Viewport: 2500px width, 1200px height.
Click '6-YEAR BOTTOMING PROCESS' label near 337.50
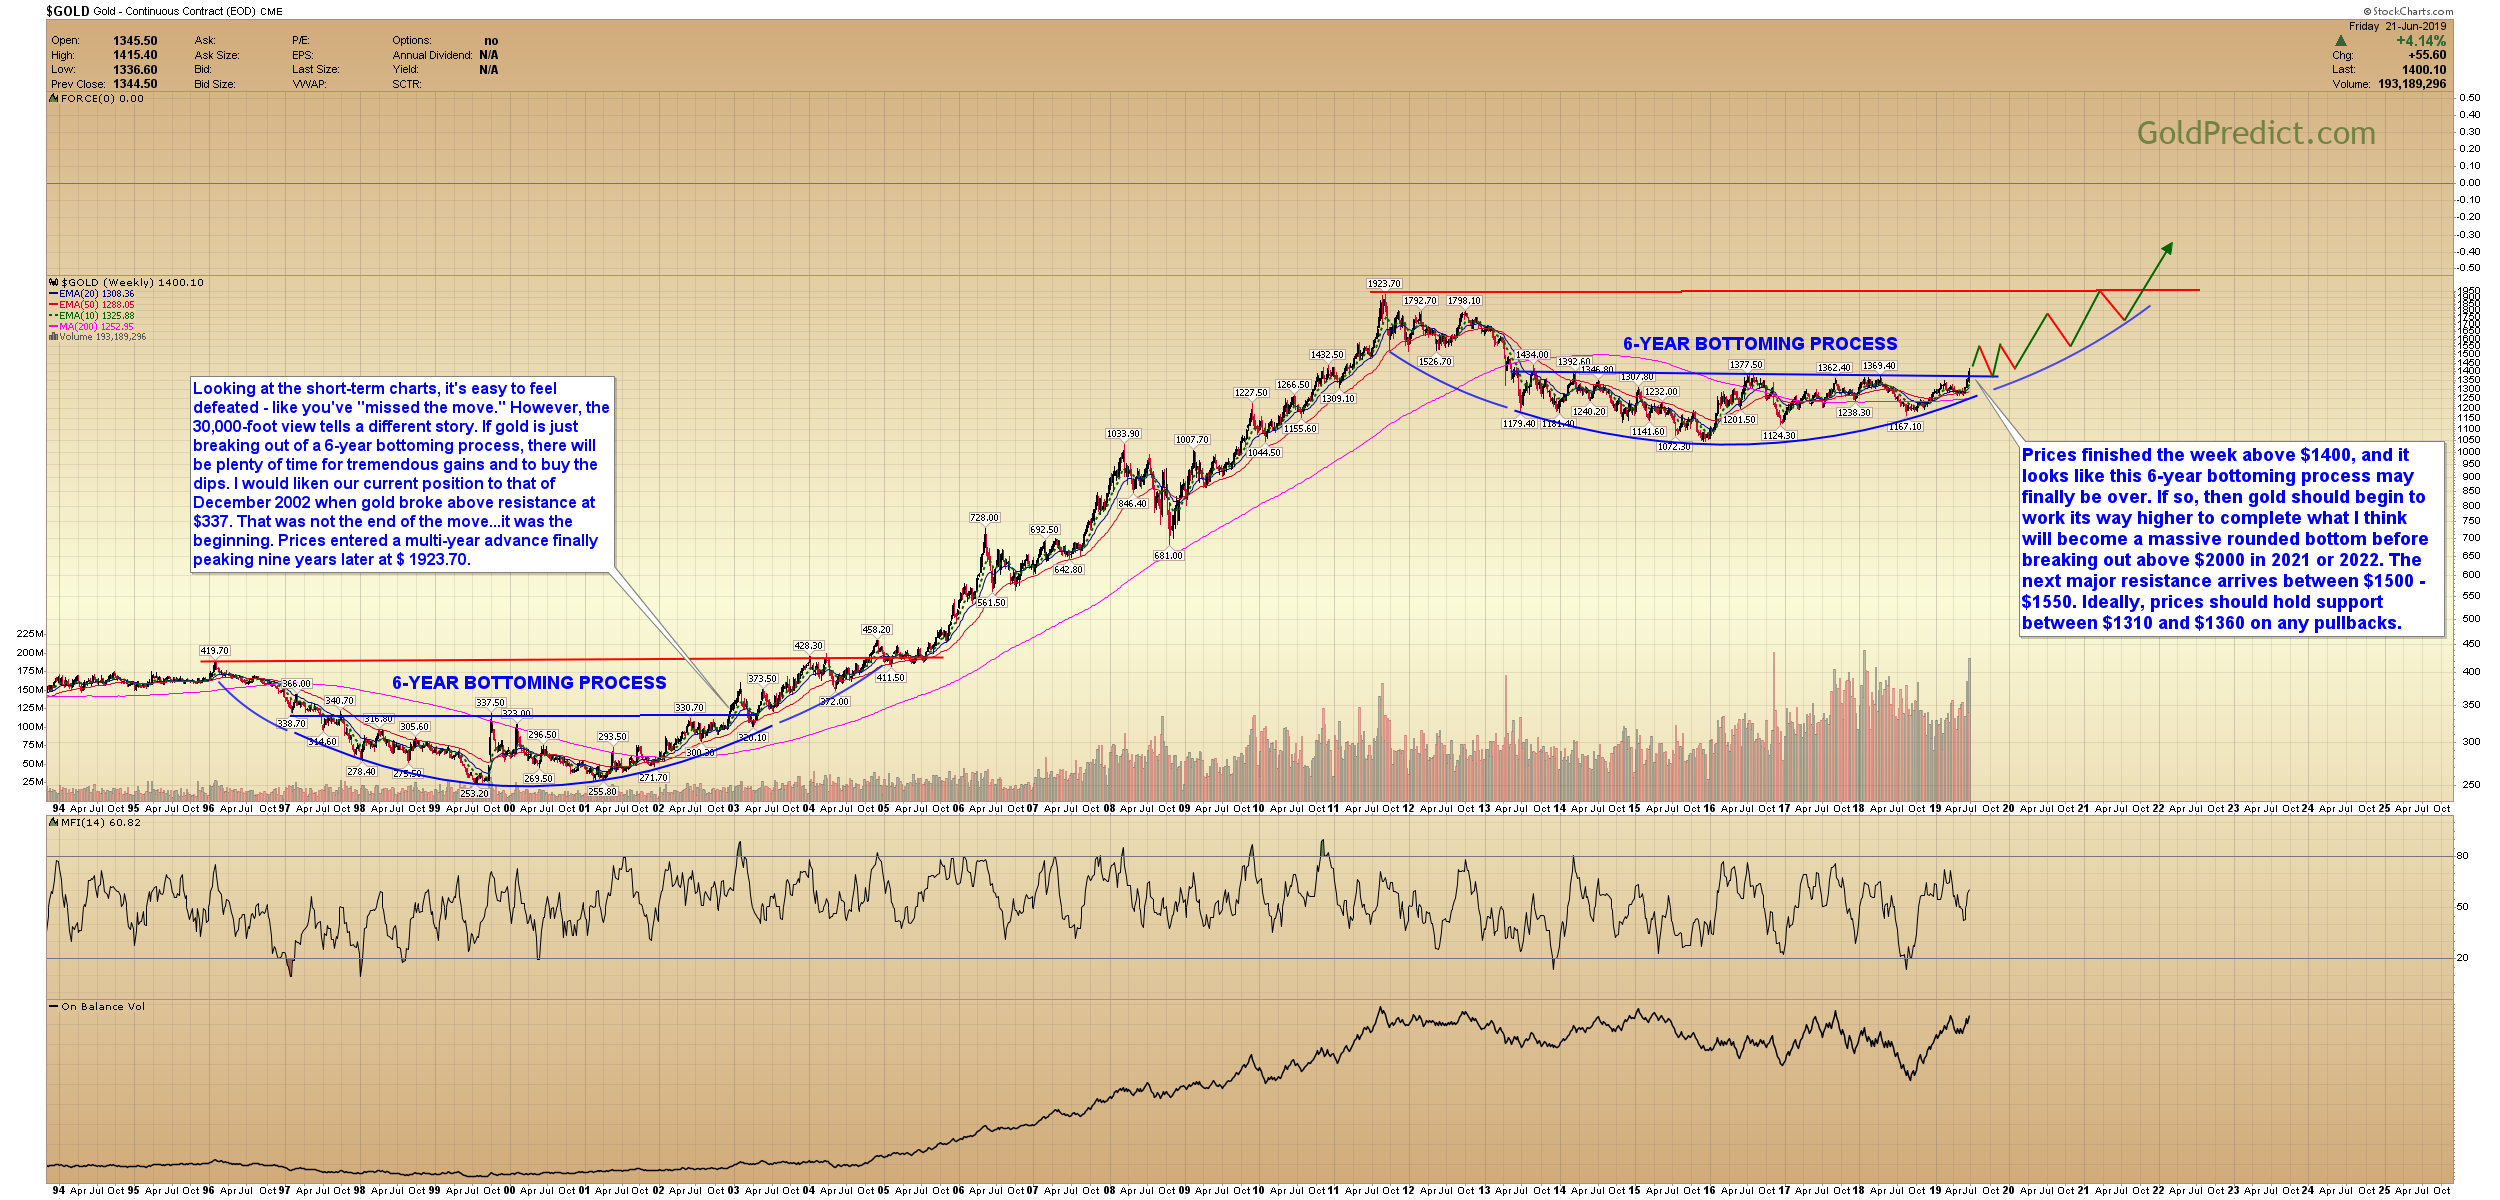click(529, 683)
